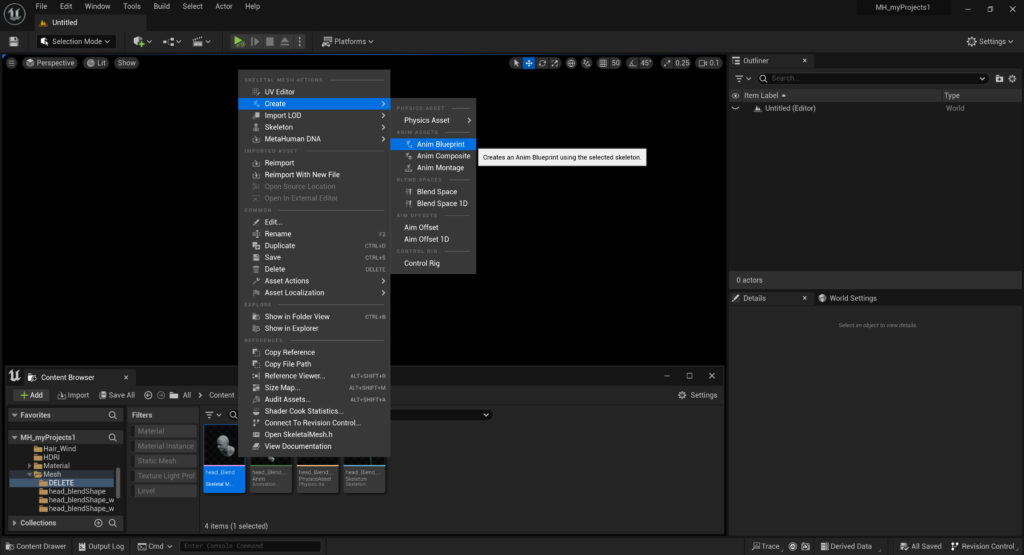This screenshot has height=555, width=1024.
Task: Choose Blend Space 1D from submenu
Action: point(433,204)
